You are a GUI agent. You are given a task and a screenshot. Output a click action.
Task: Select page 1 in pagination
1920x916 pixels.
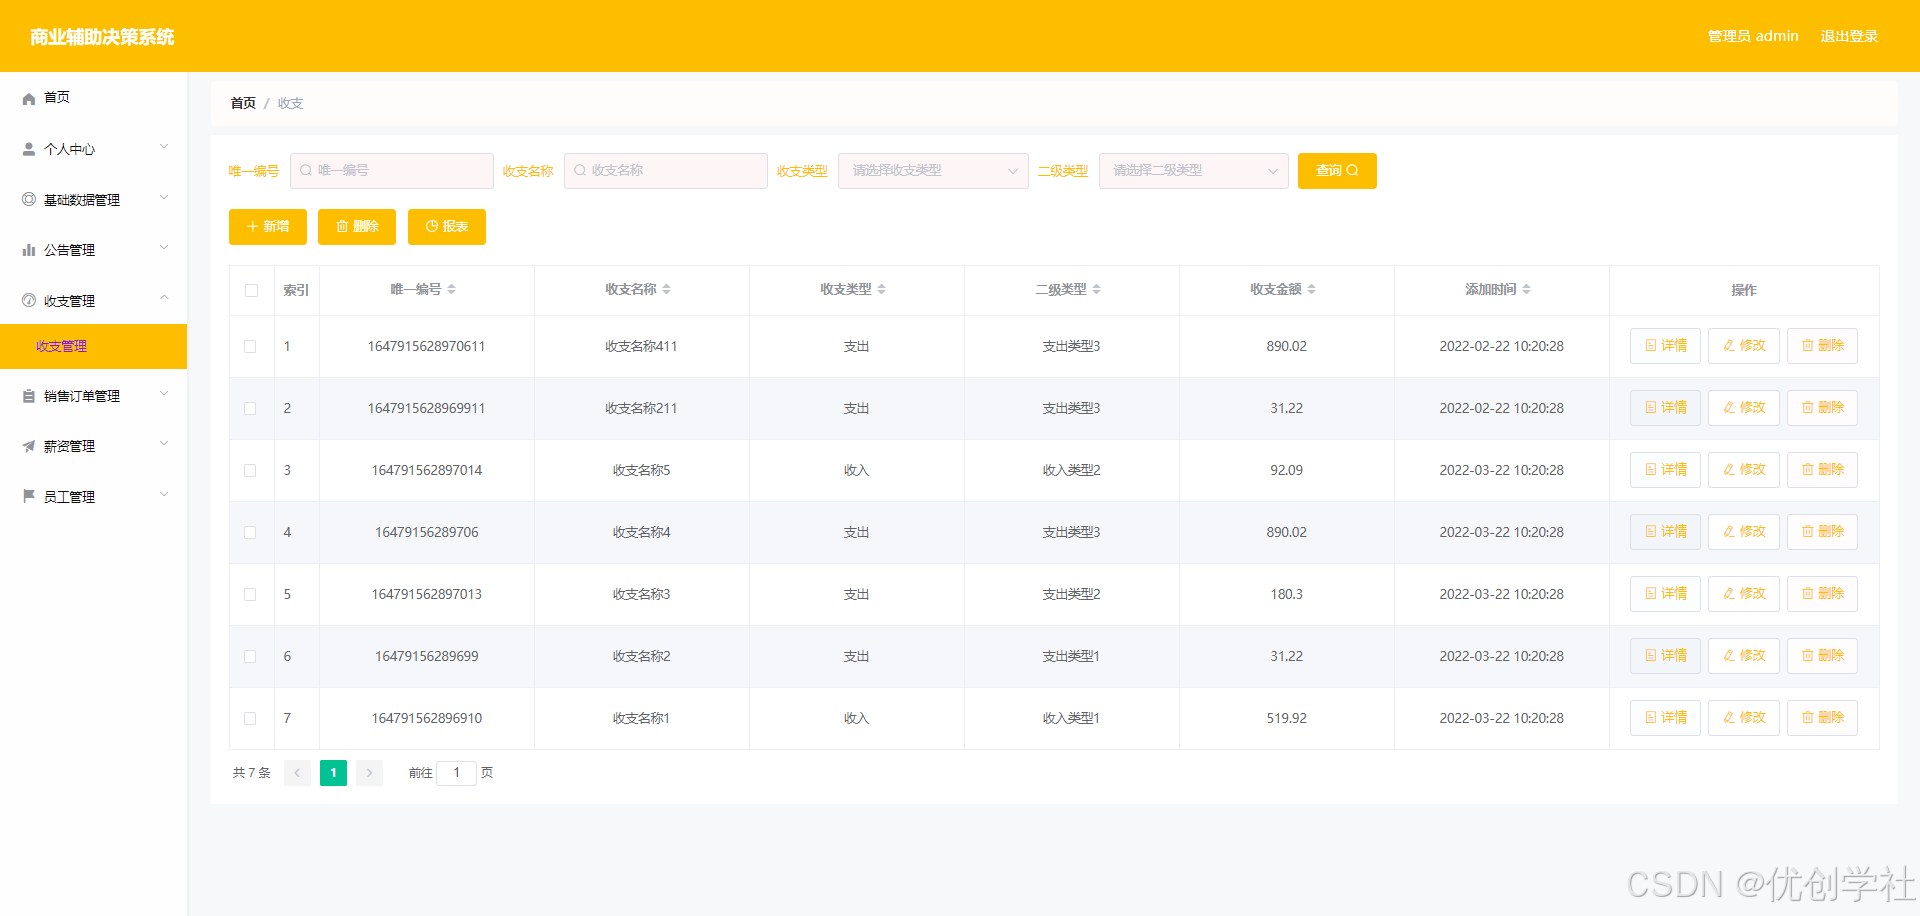click(333, 773)
